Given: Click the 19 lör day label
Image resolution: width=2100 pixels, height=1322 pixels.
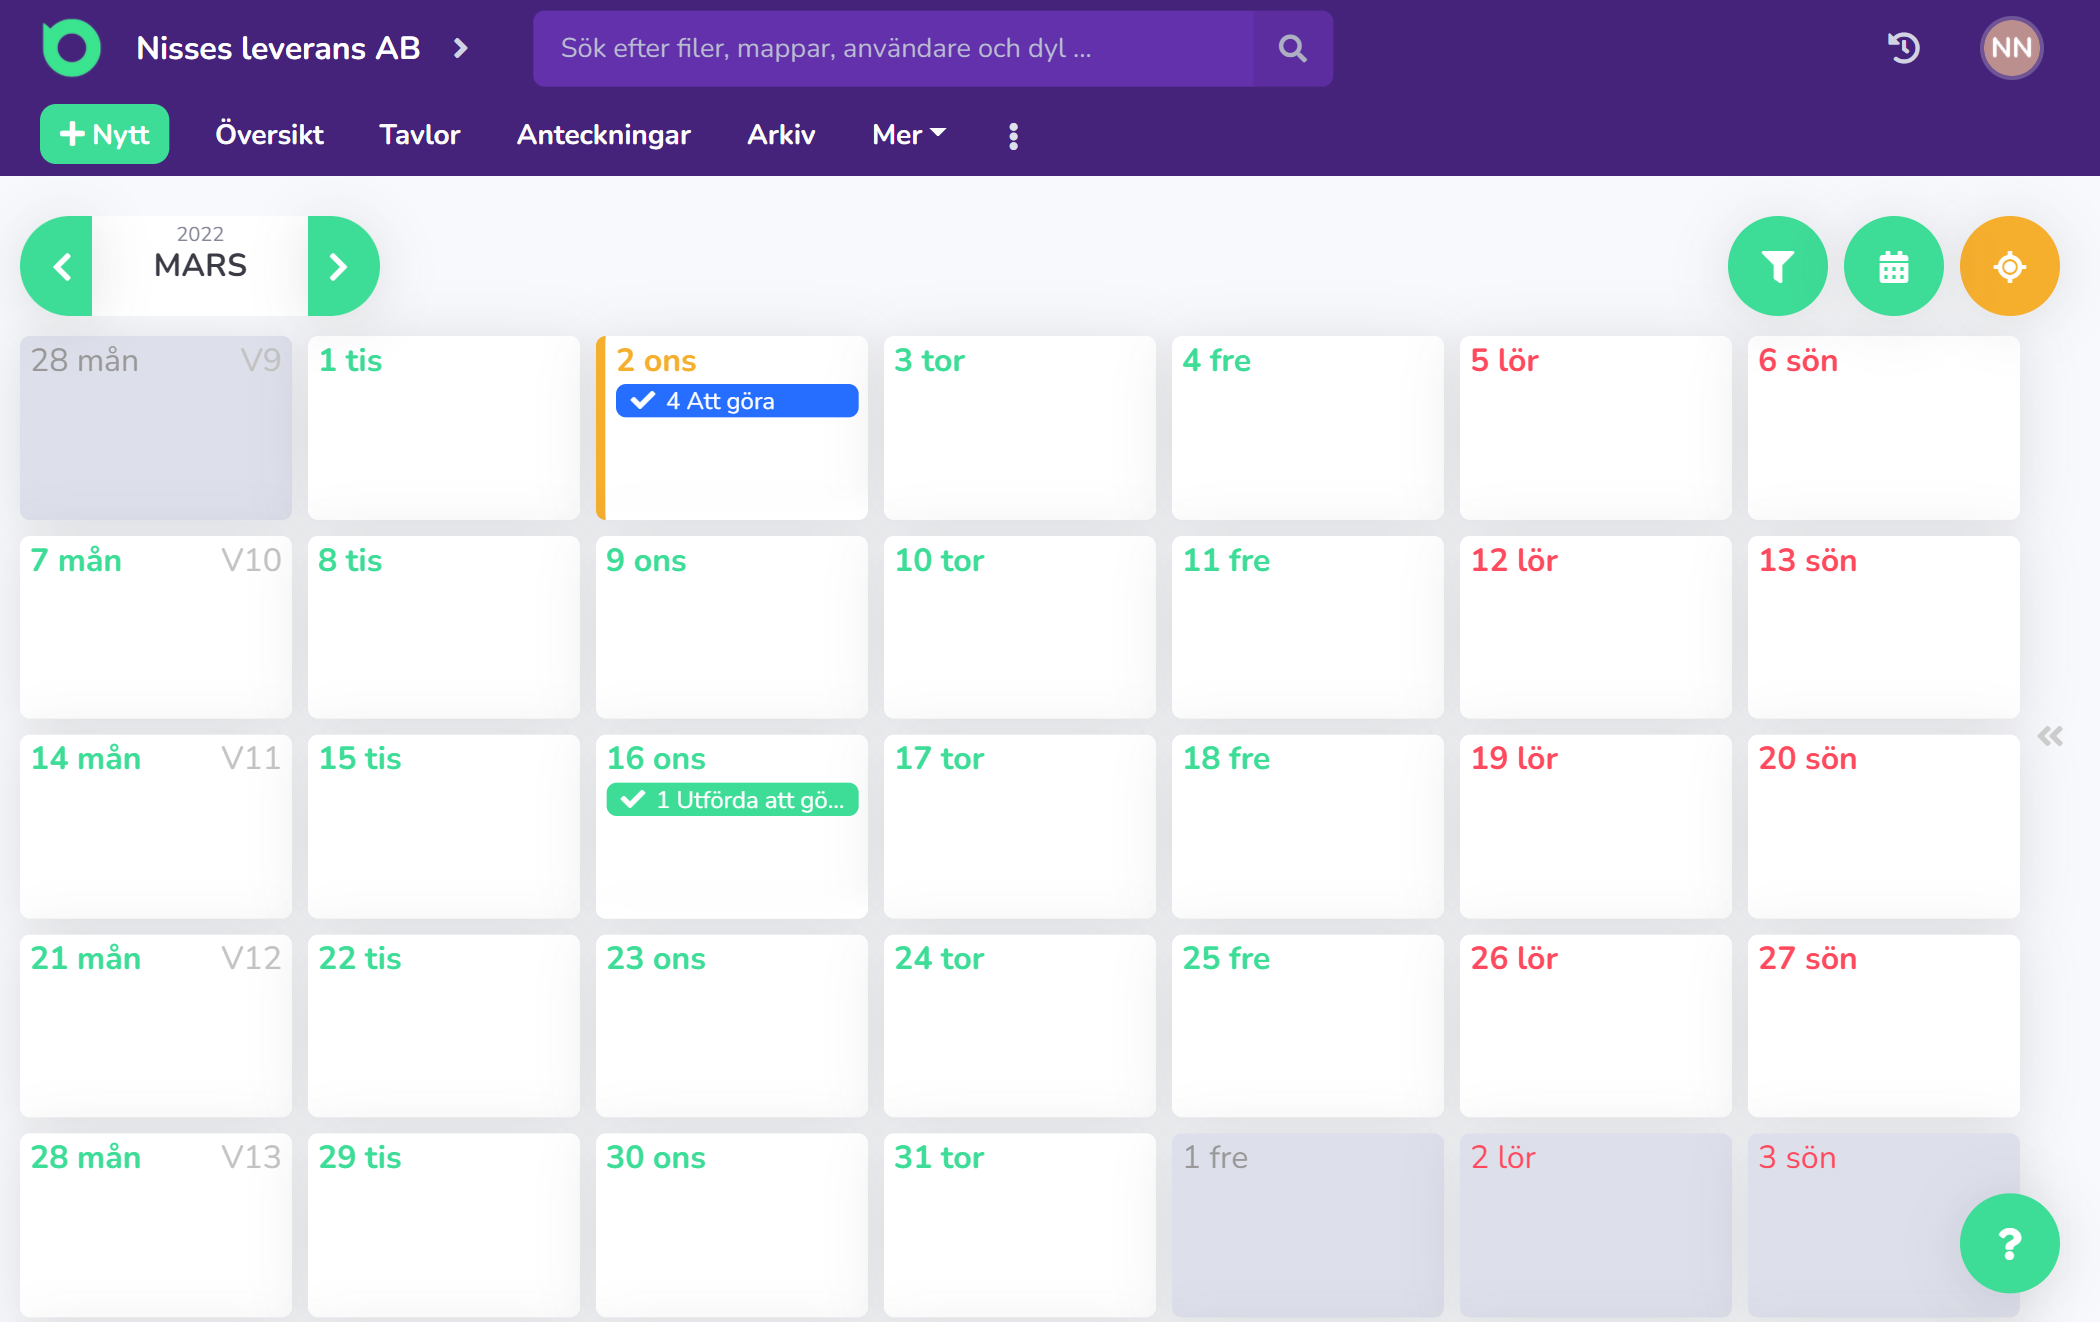Looking at the screenshot, I should (x=1514, y=758).
